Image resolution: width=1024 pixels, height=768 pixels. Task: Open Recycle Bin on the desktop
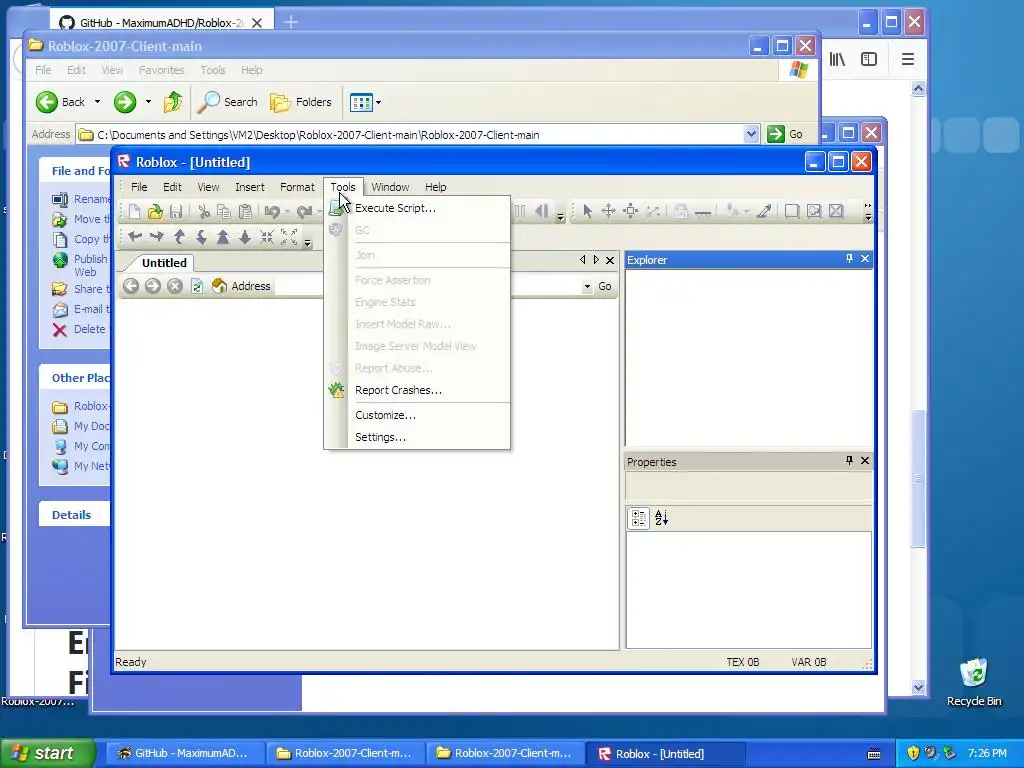coord(974,682)
